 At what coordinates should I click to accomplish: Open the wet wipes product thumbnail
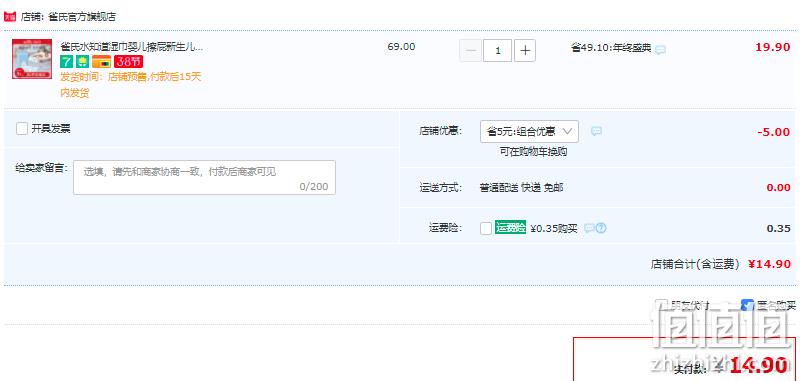32,59
